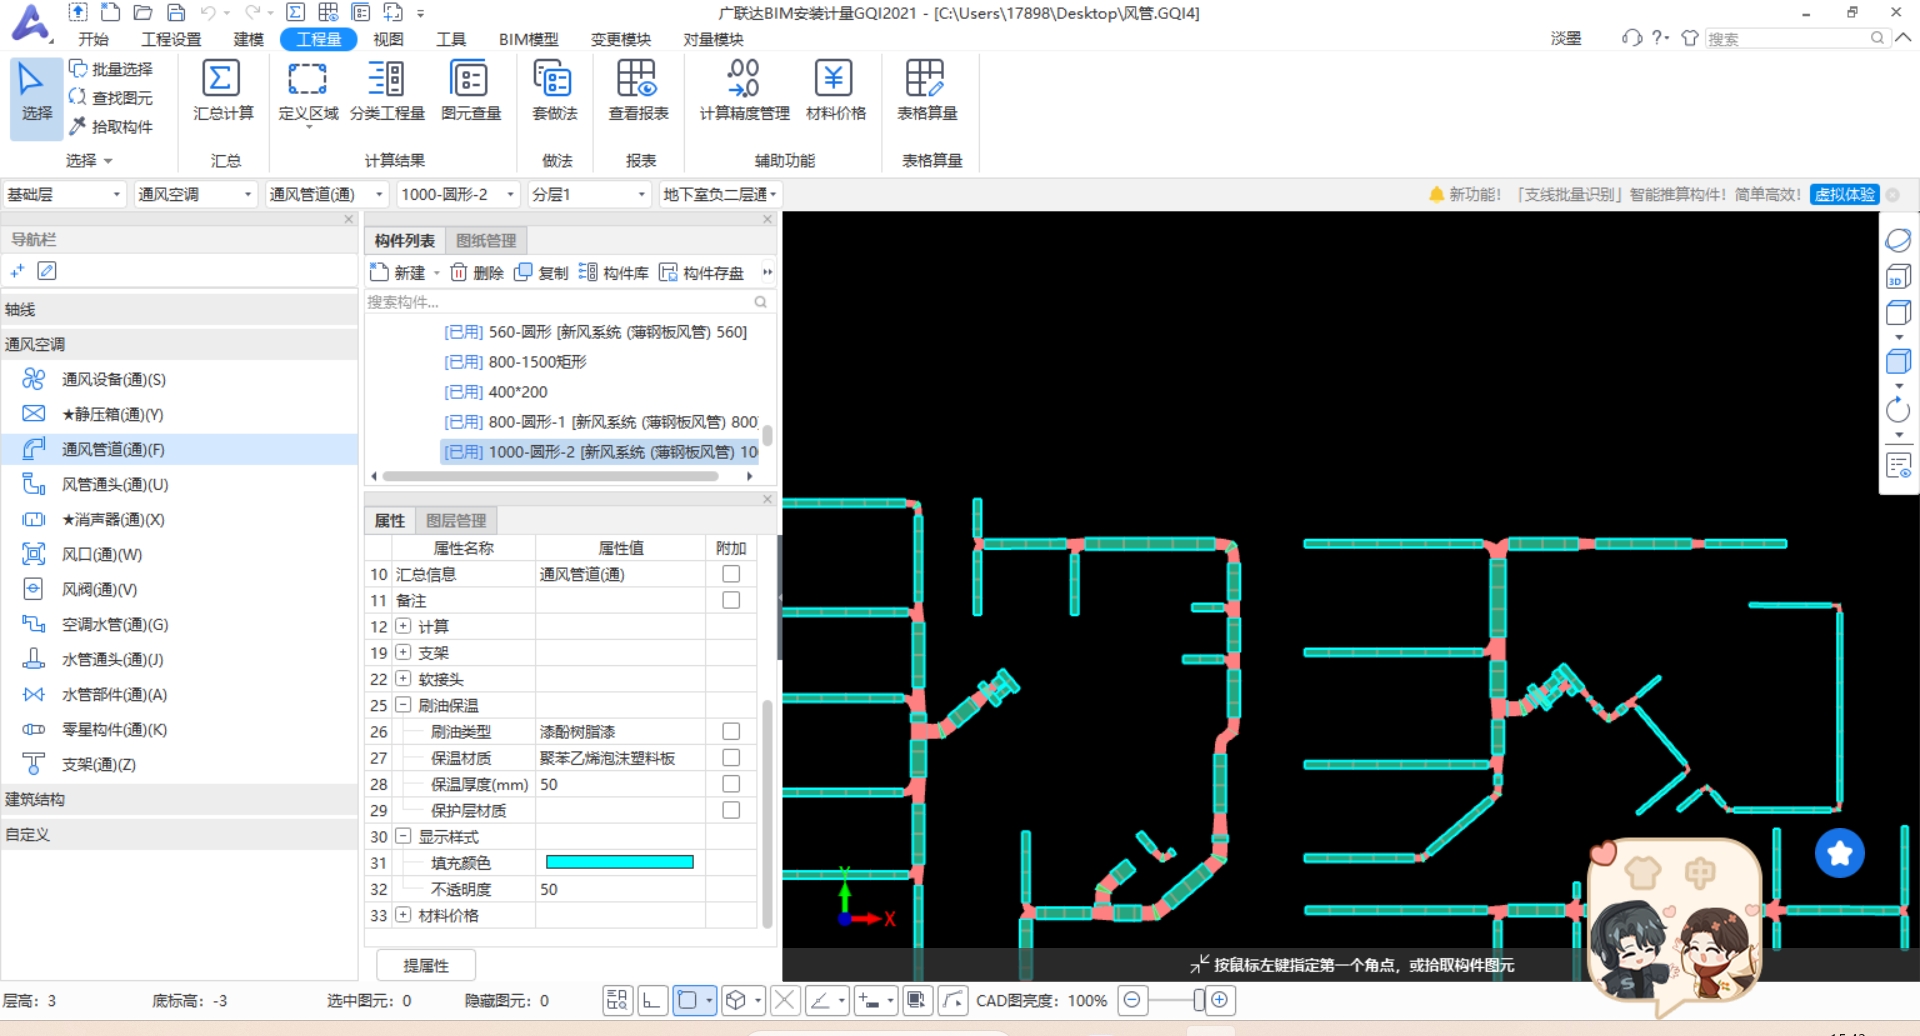Click the 提属性 button
The height and width of the screenshot is (1036, 1920).
click(x=426, y=965)
